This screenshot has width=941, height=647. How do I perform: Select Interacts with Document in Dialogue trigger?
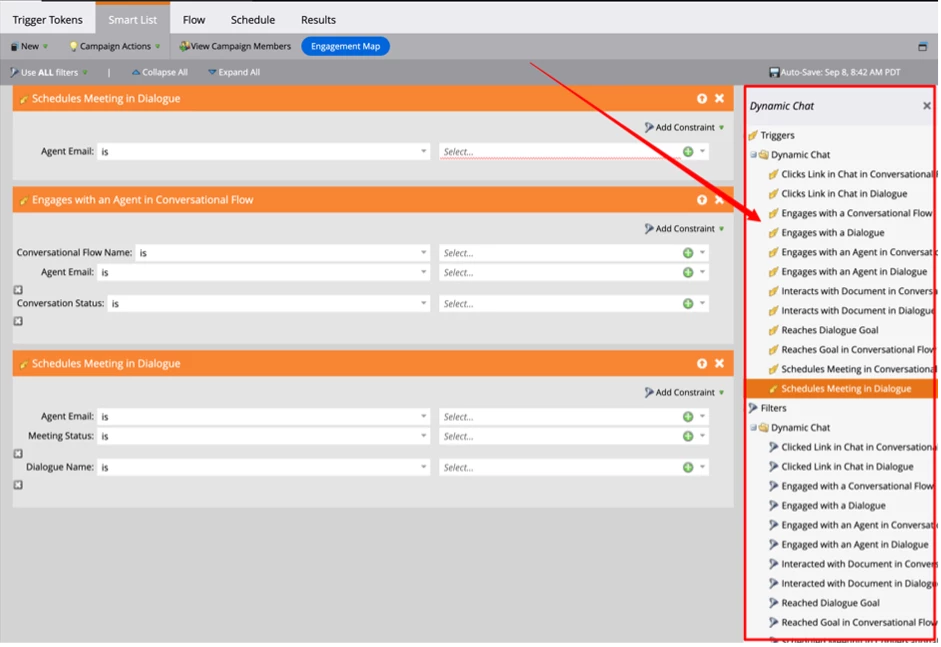[851, 311]
